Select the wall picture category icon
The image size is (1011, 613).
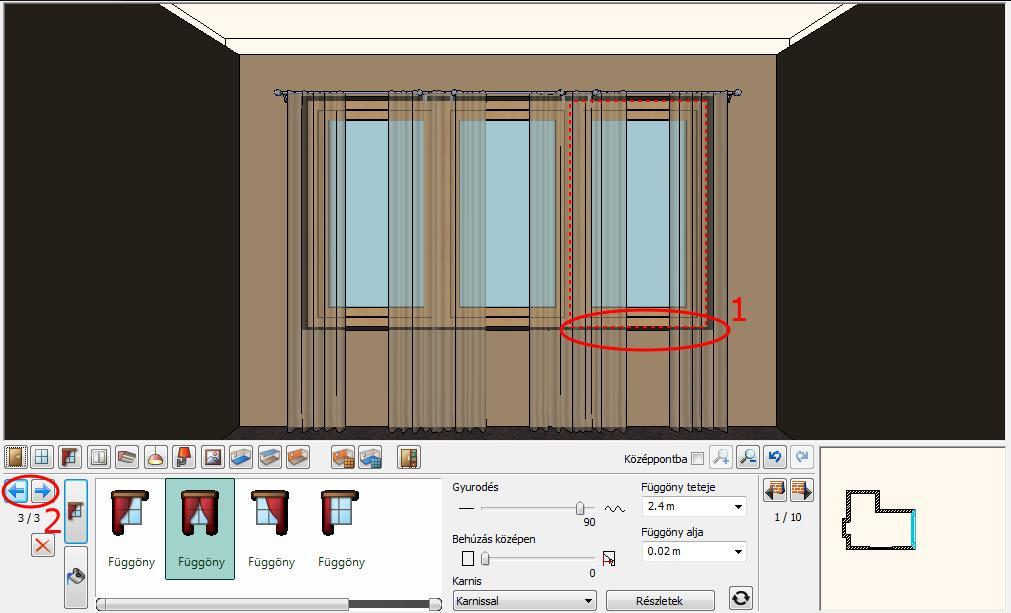tap(212, 458)
